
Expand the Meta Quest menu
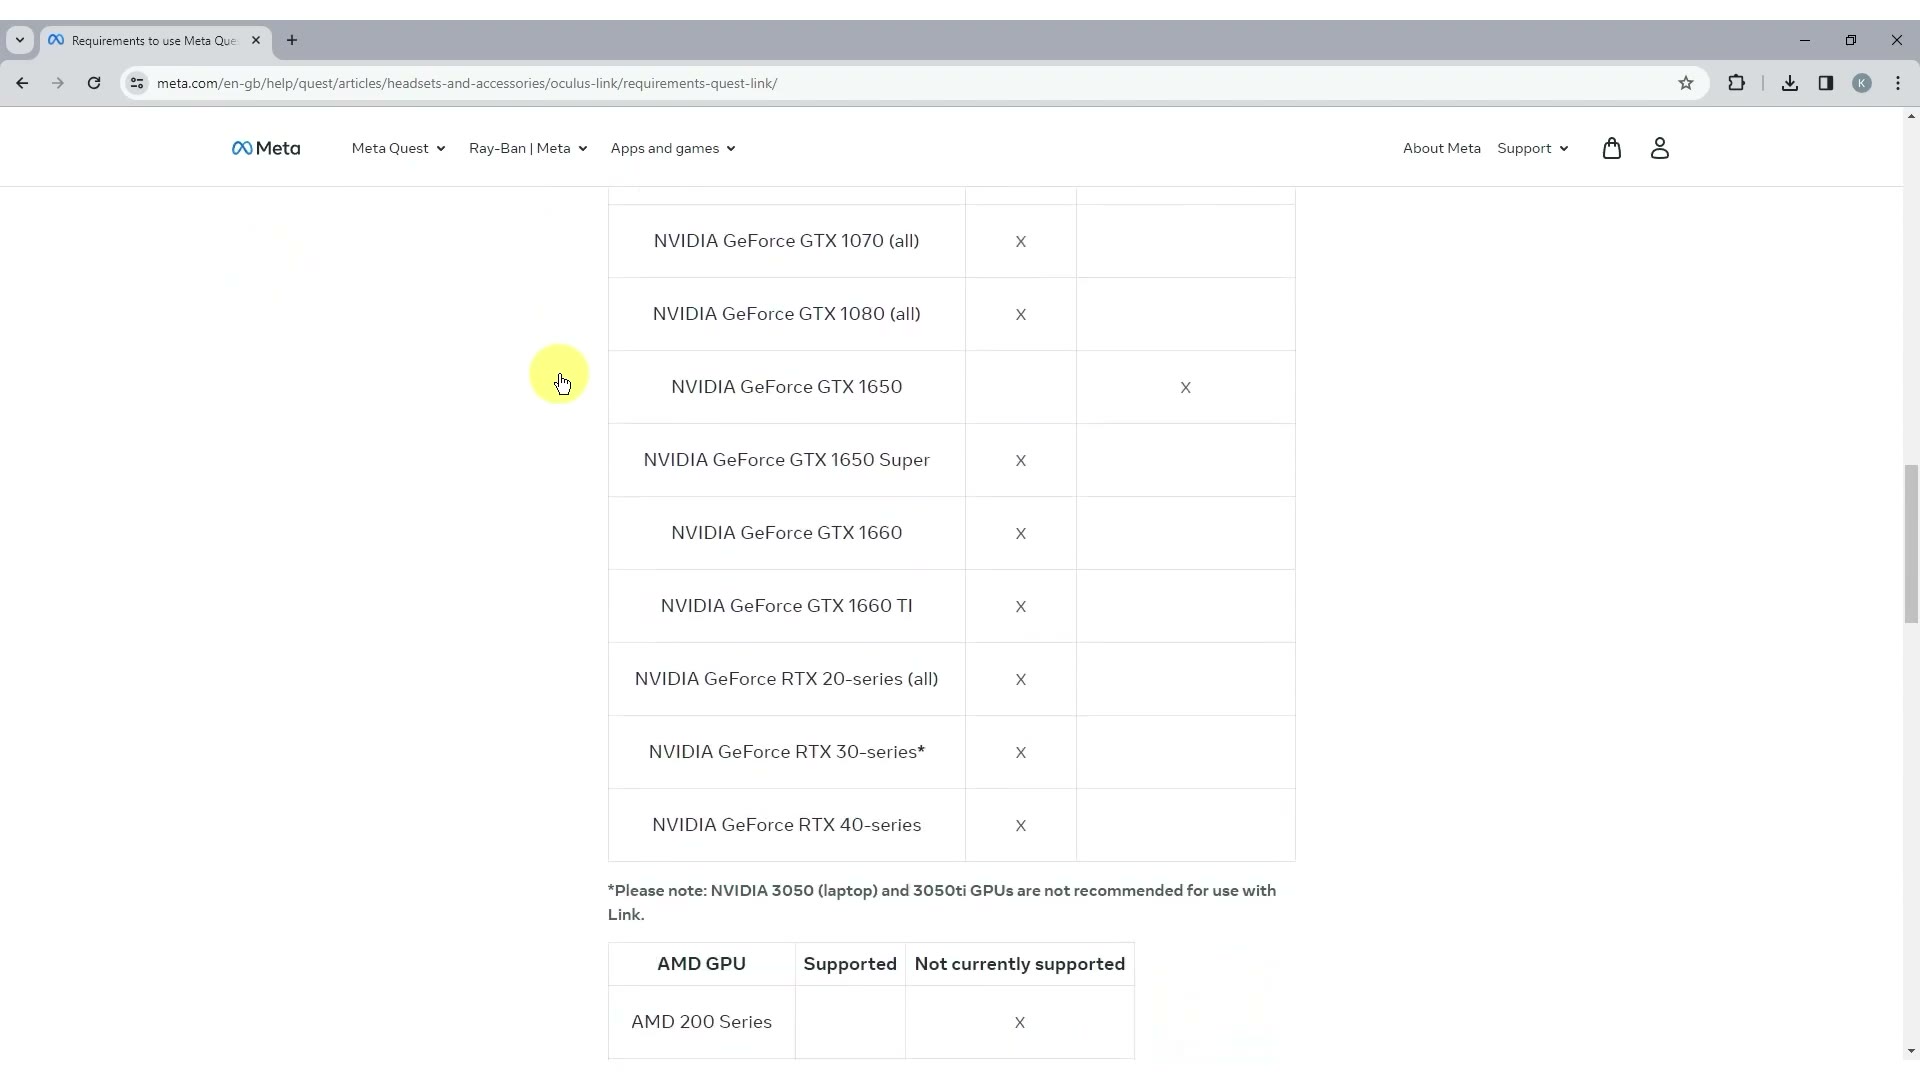tap(398, 148)
